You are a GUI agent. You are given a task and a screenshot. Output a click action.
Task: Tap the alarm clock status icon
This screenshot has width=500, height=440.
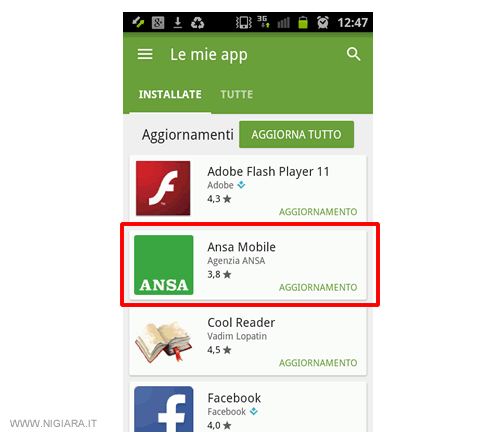click(x=322, y=22)
